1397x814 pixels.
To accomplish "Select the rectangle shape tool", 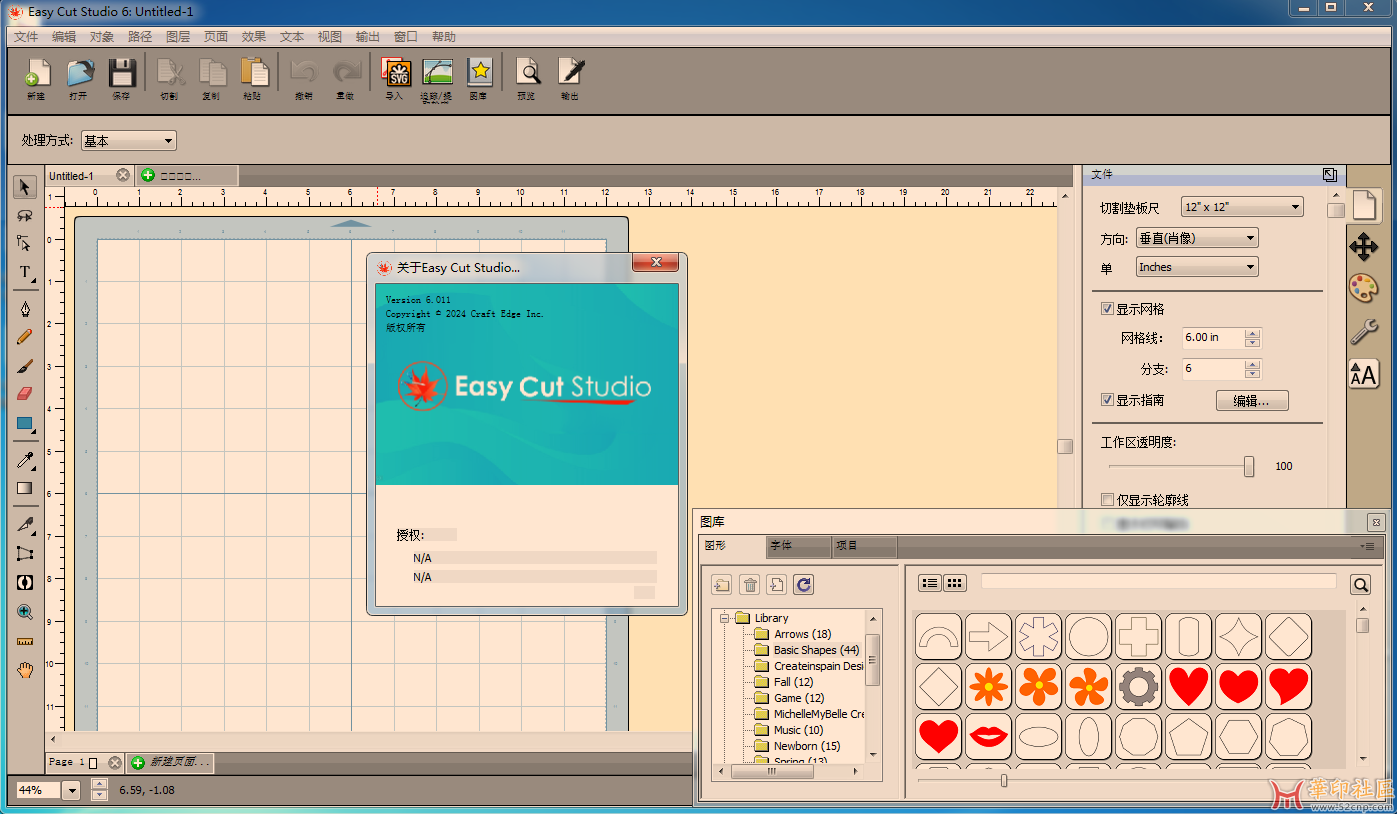I will tap(25, 423).
